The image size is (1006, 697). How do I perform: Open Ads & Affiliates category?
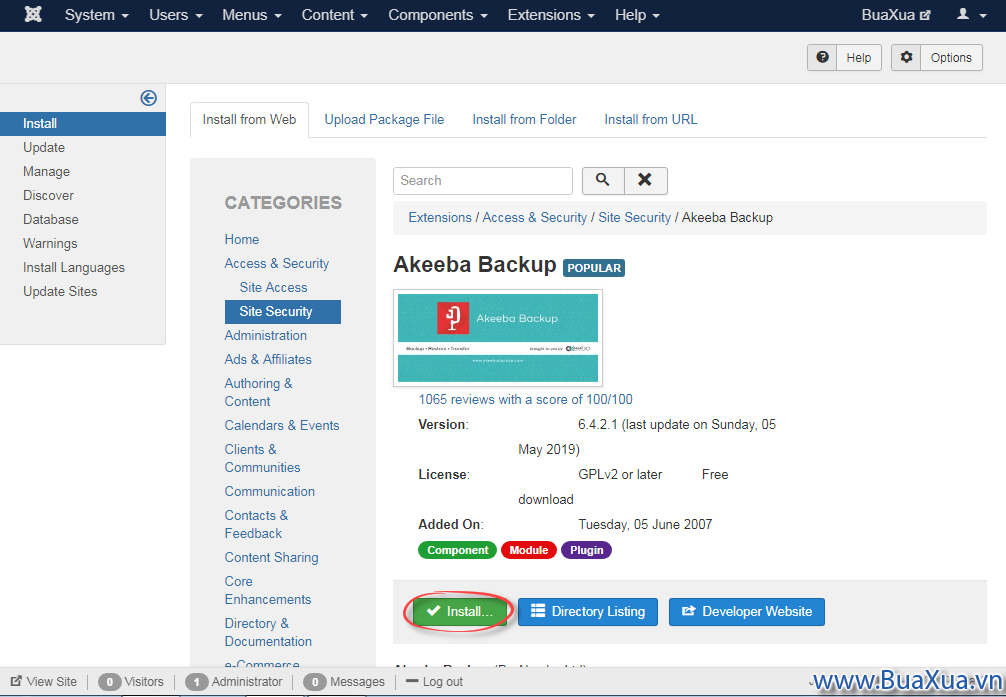(268, 359)
